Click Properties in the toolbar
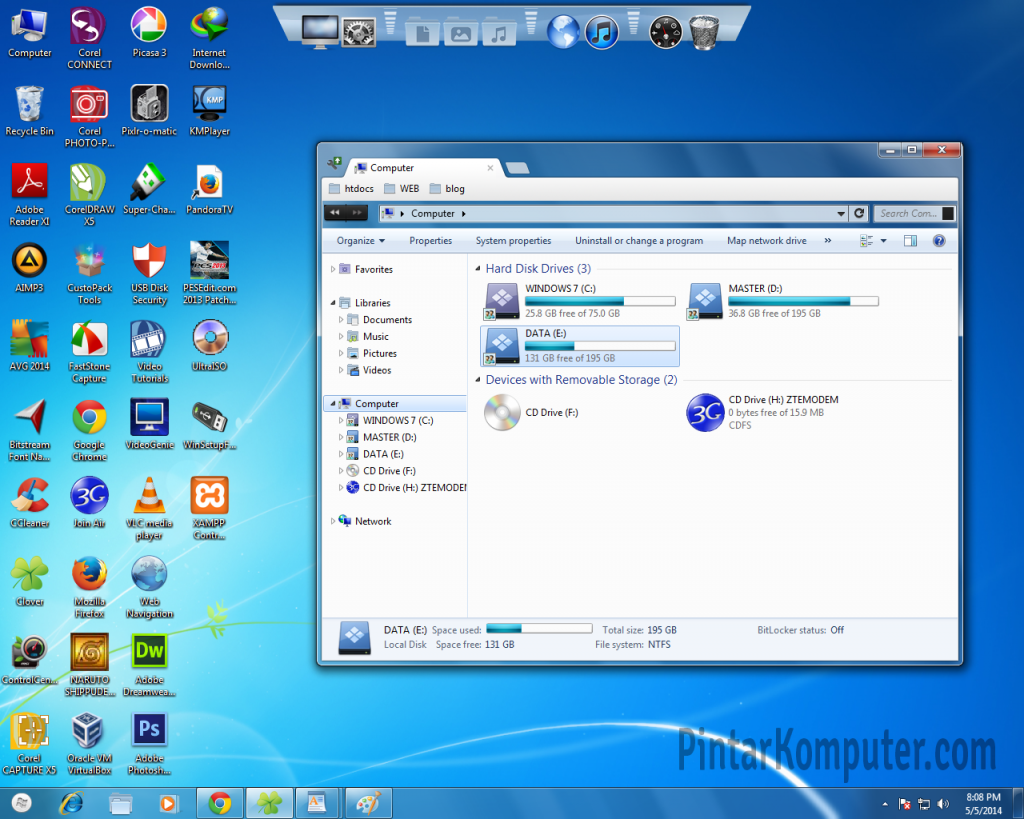Viewport: 1024px width, 819px height. coord(430,241)
